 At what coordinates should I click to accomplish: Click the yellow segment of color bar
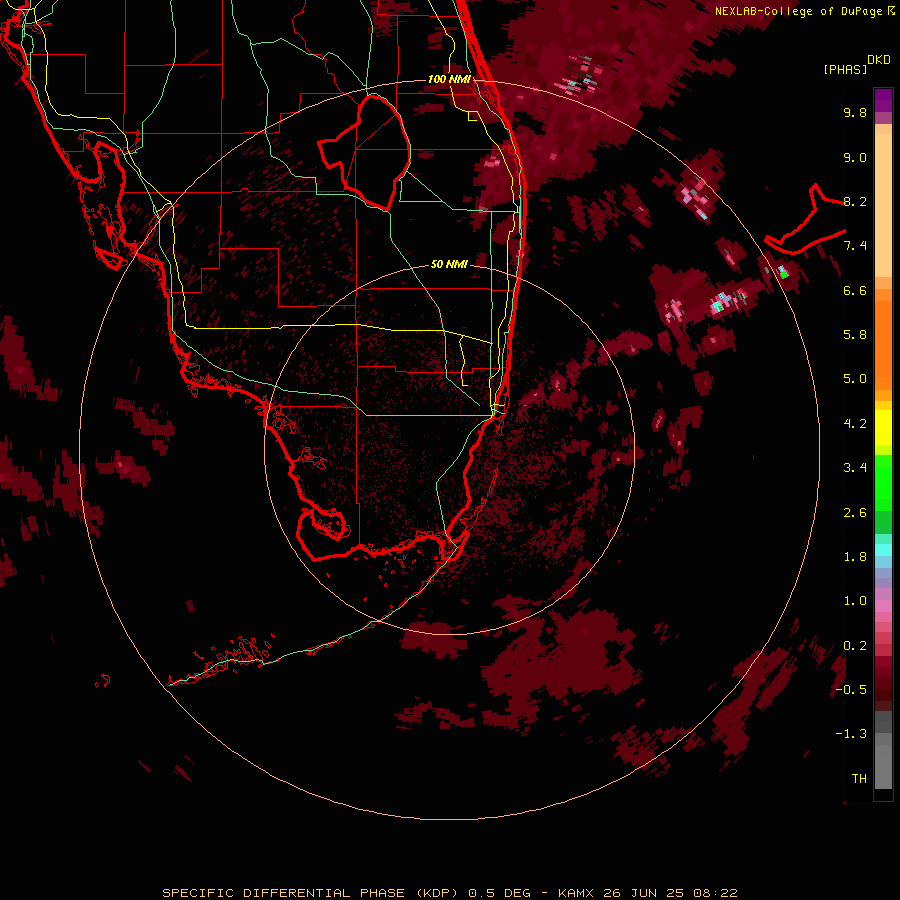pos(883,428)
